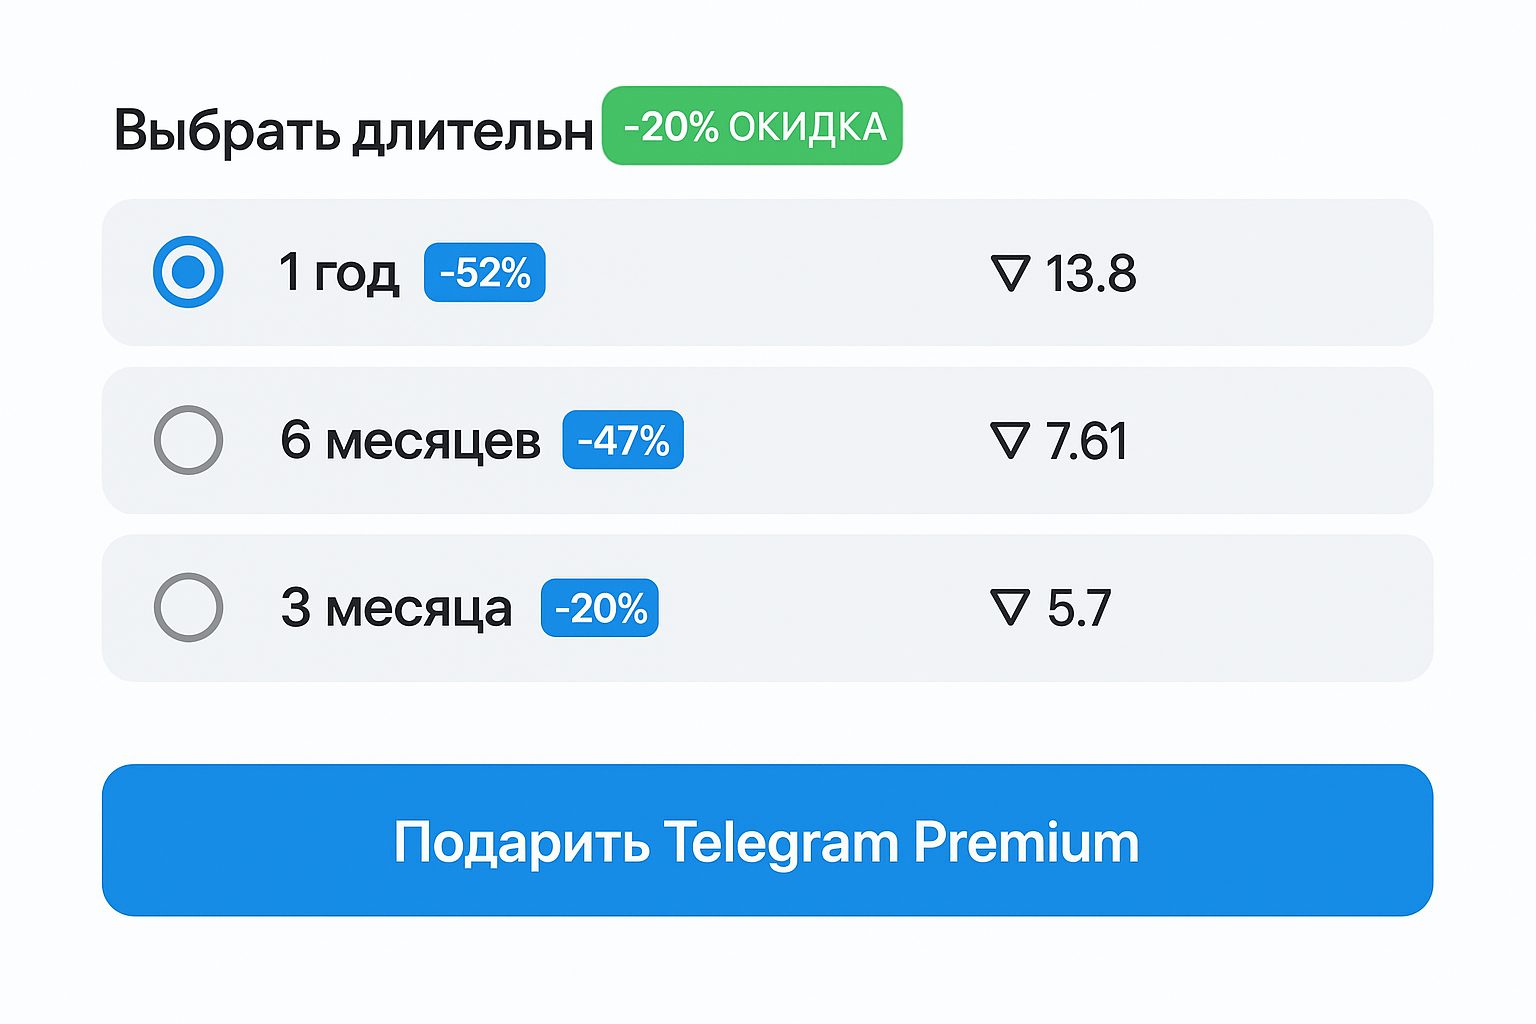Click the TON icon beside 13.8
Screen dimensions: 1536x1024
tap(1010, 273)
